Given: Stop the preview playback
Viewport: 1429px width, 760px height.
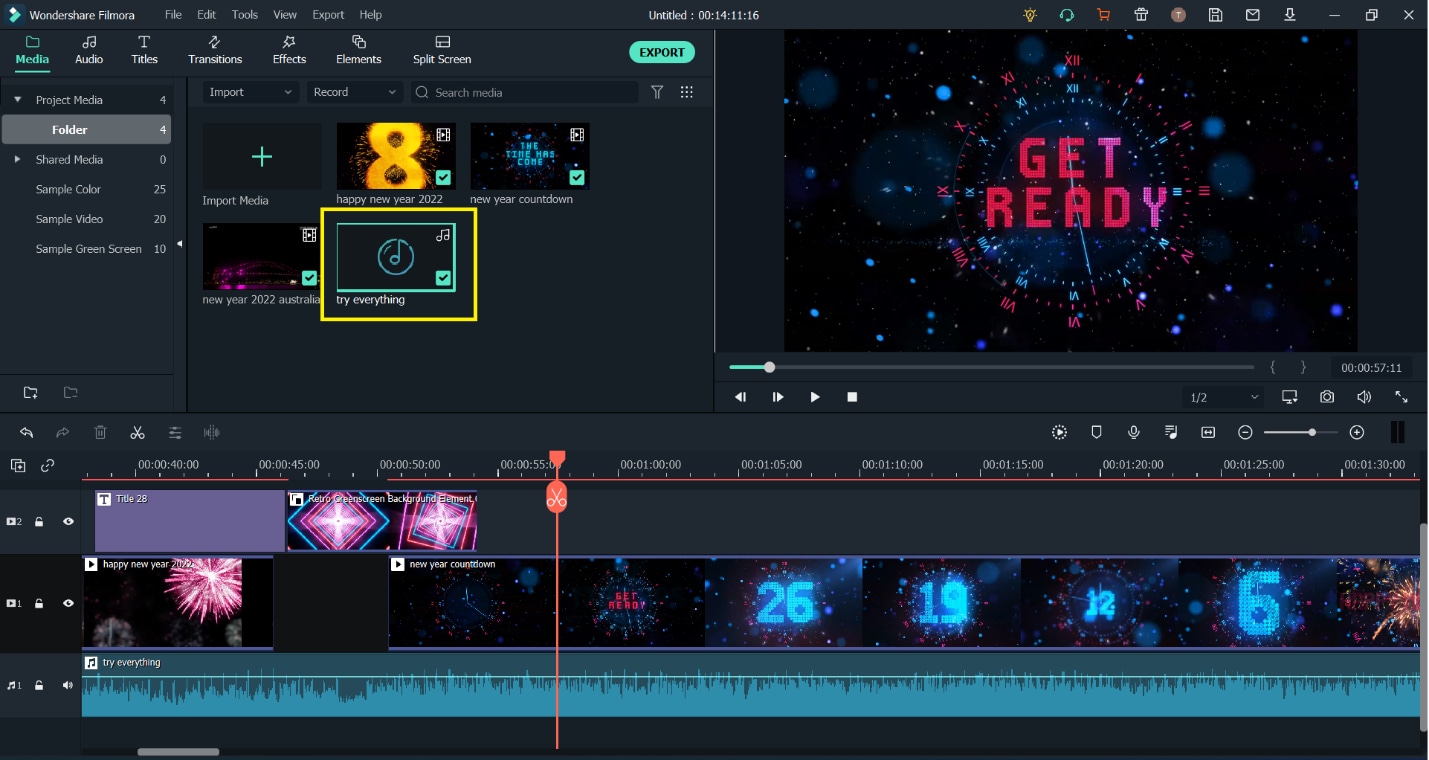Looking at the screenshot, I should click(852, 397).
